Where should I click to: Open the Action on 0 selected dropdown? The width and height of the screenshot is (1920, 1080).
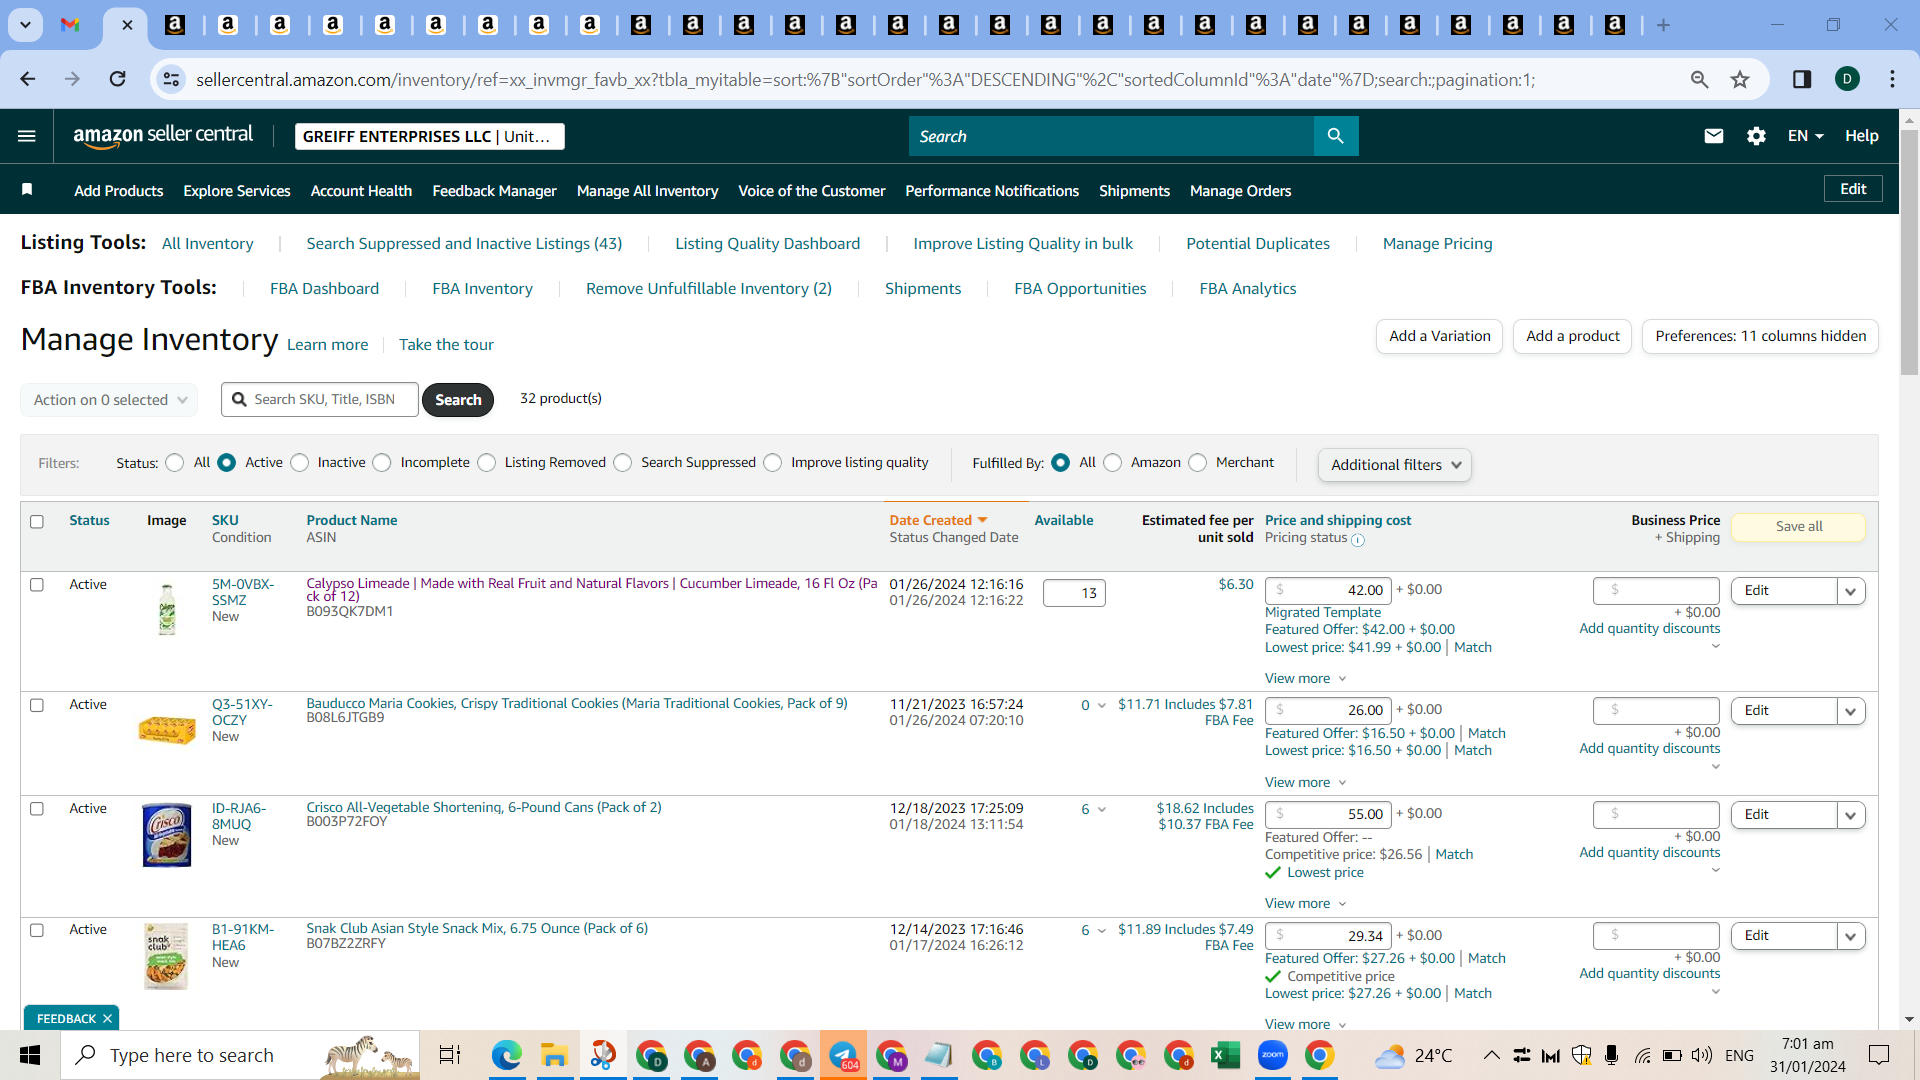109,400
